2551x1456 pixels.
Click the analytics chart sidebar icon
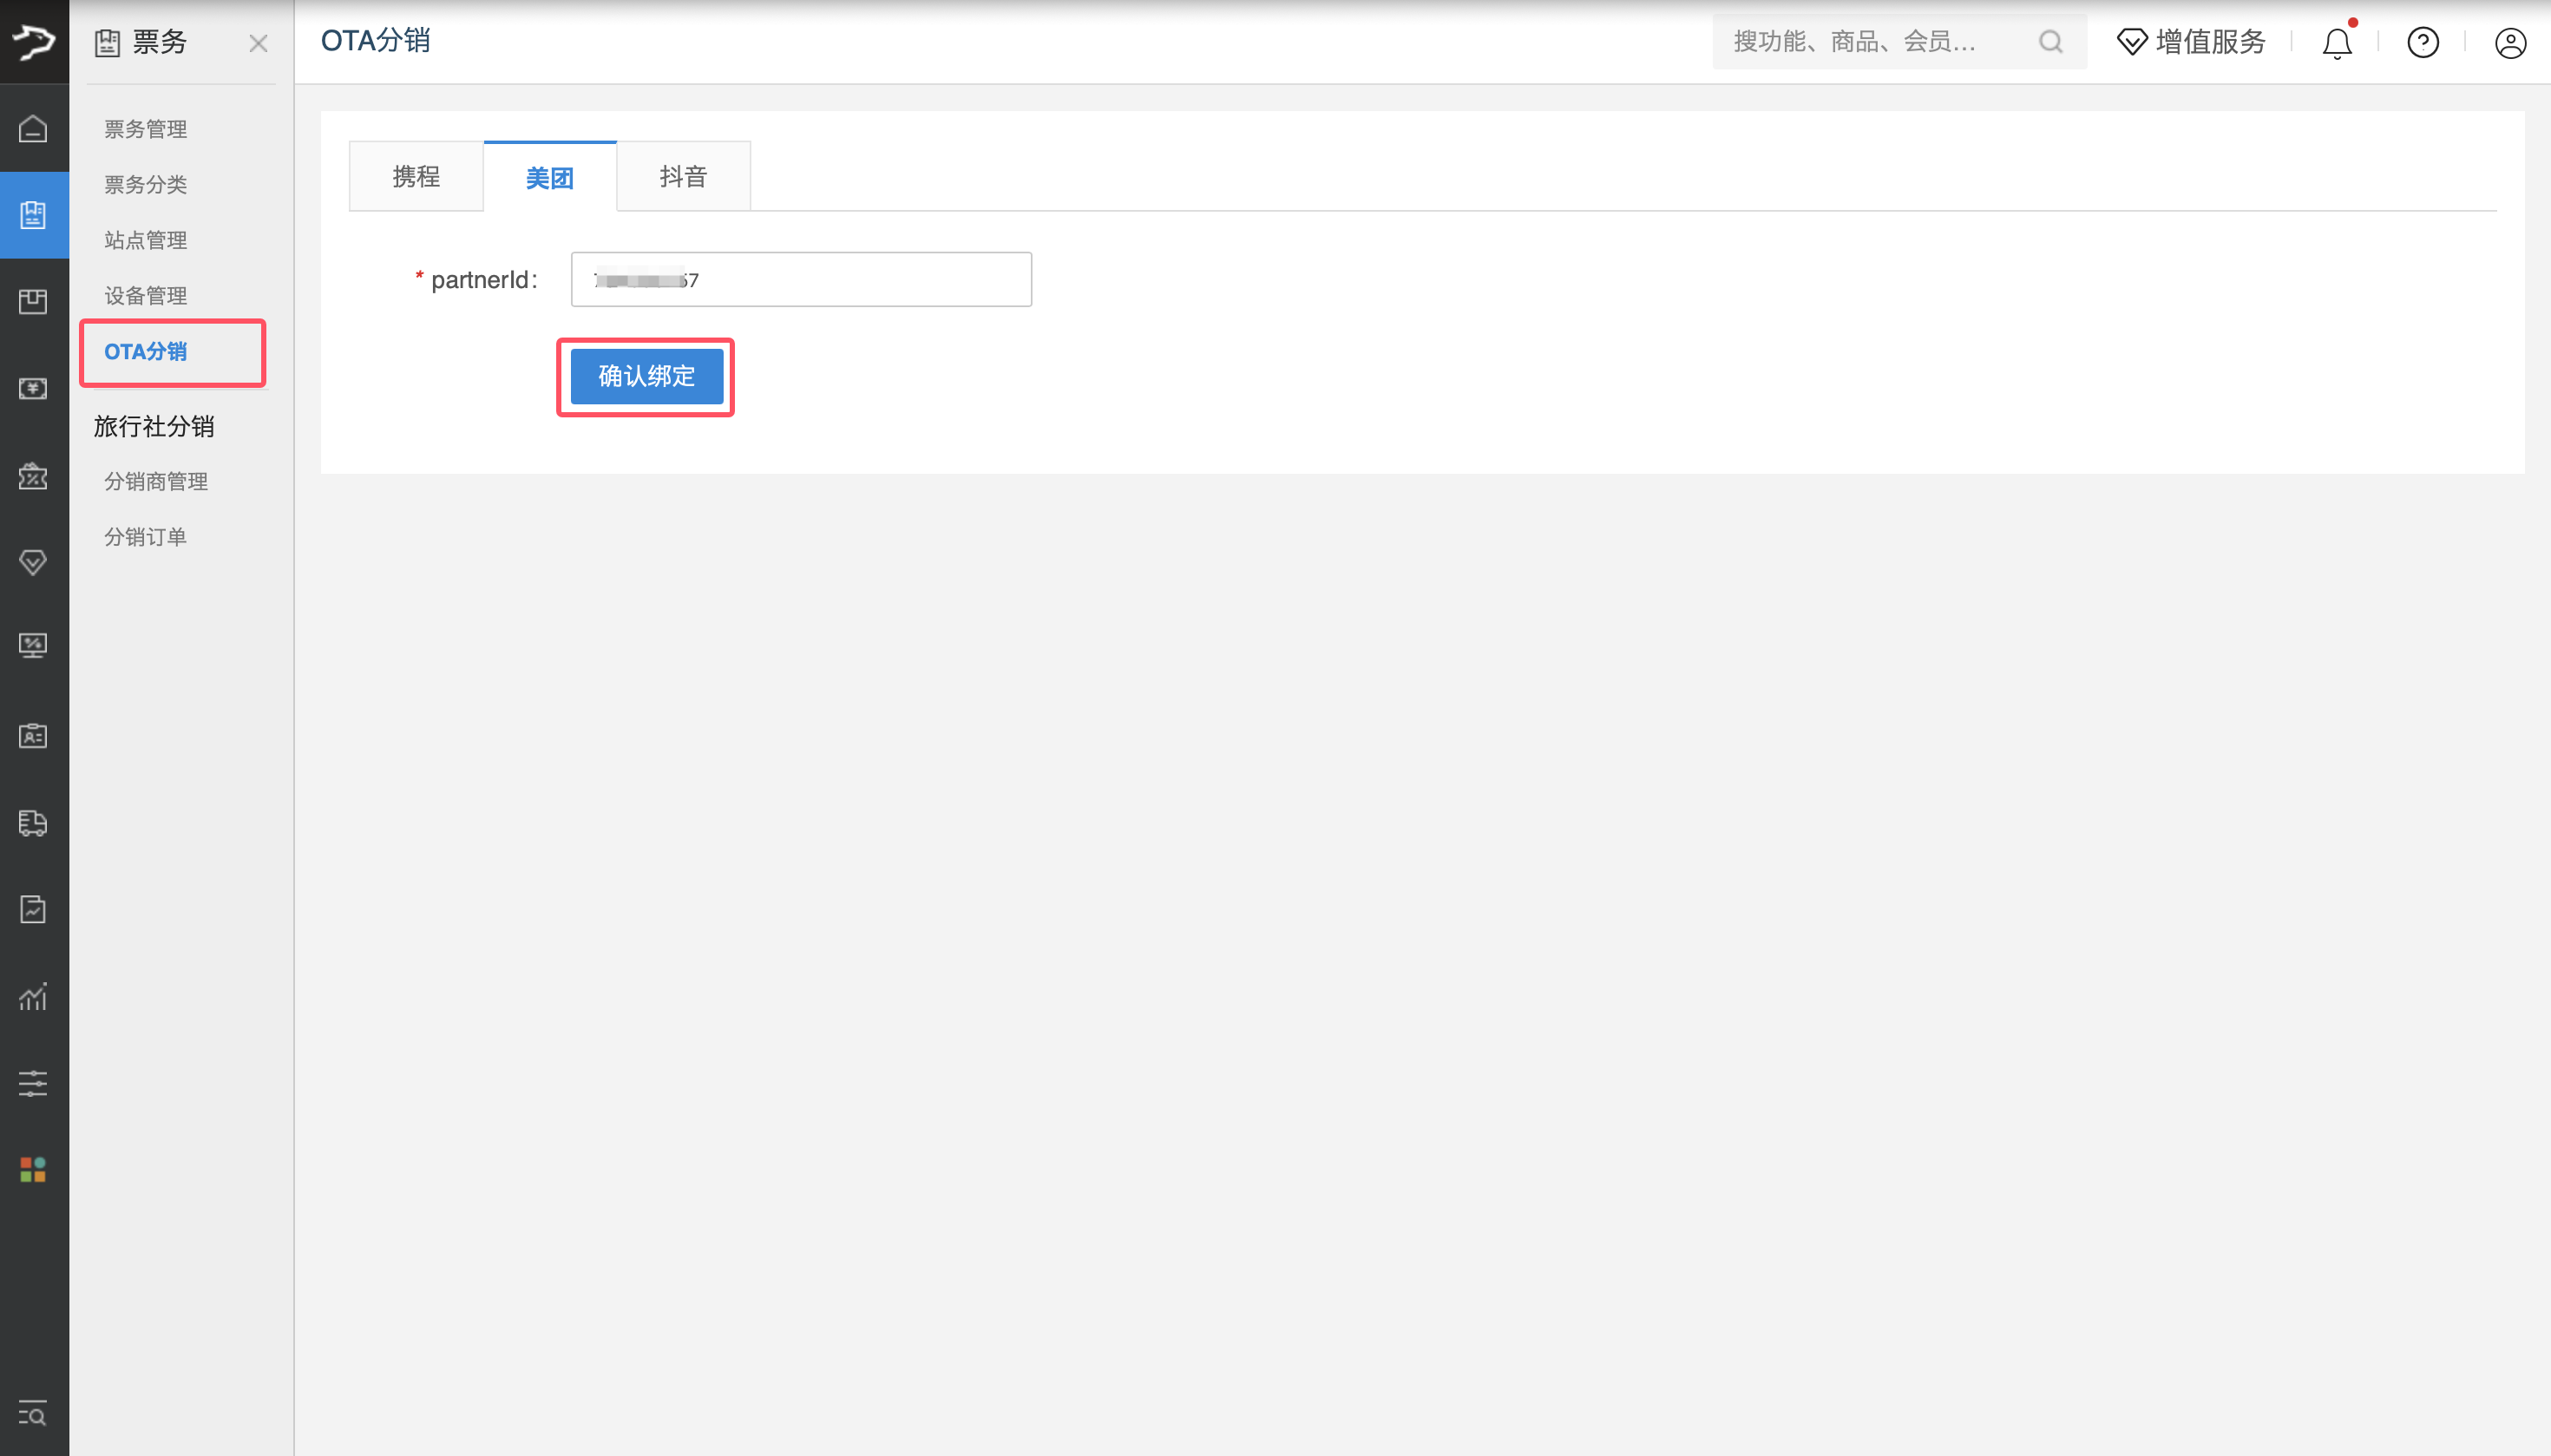(33, 996)
